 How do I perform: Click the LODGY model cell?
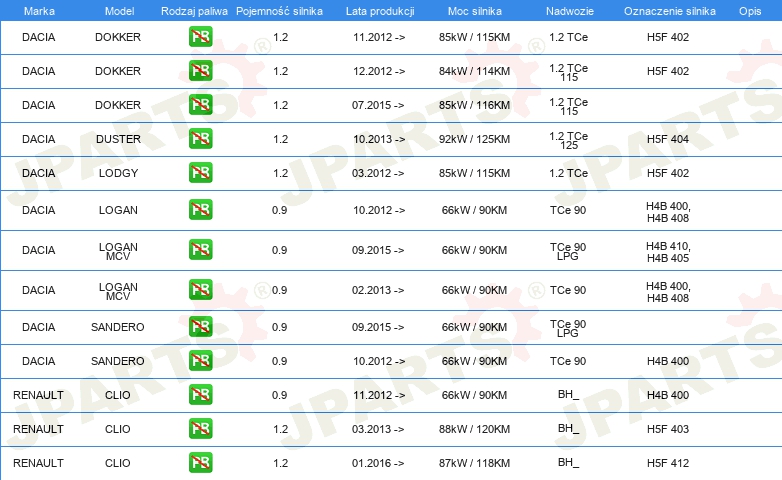(x=118, y=173)
